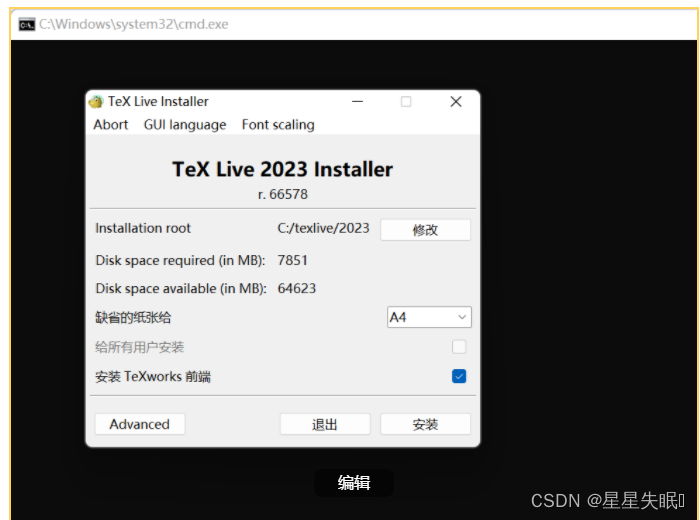Open the Abort menu
The height and width of the screenshot is (520, 700).
point(111,125)
